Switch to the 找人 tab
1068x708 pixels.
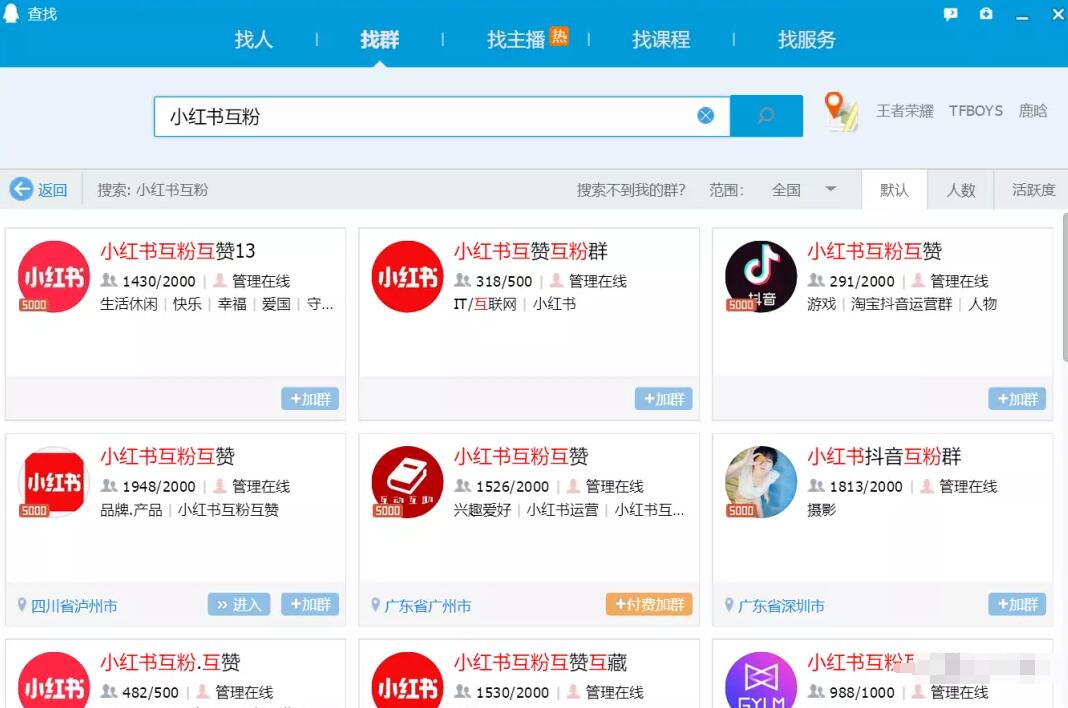click(x=253, y=40)
